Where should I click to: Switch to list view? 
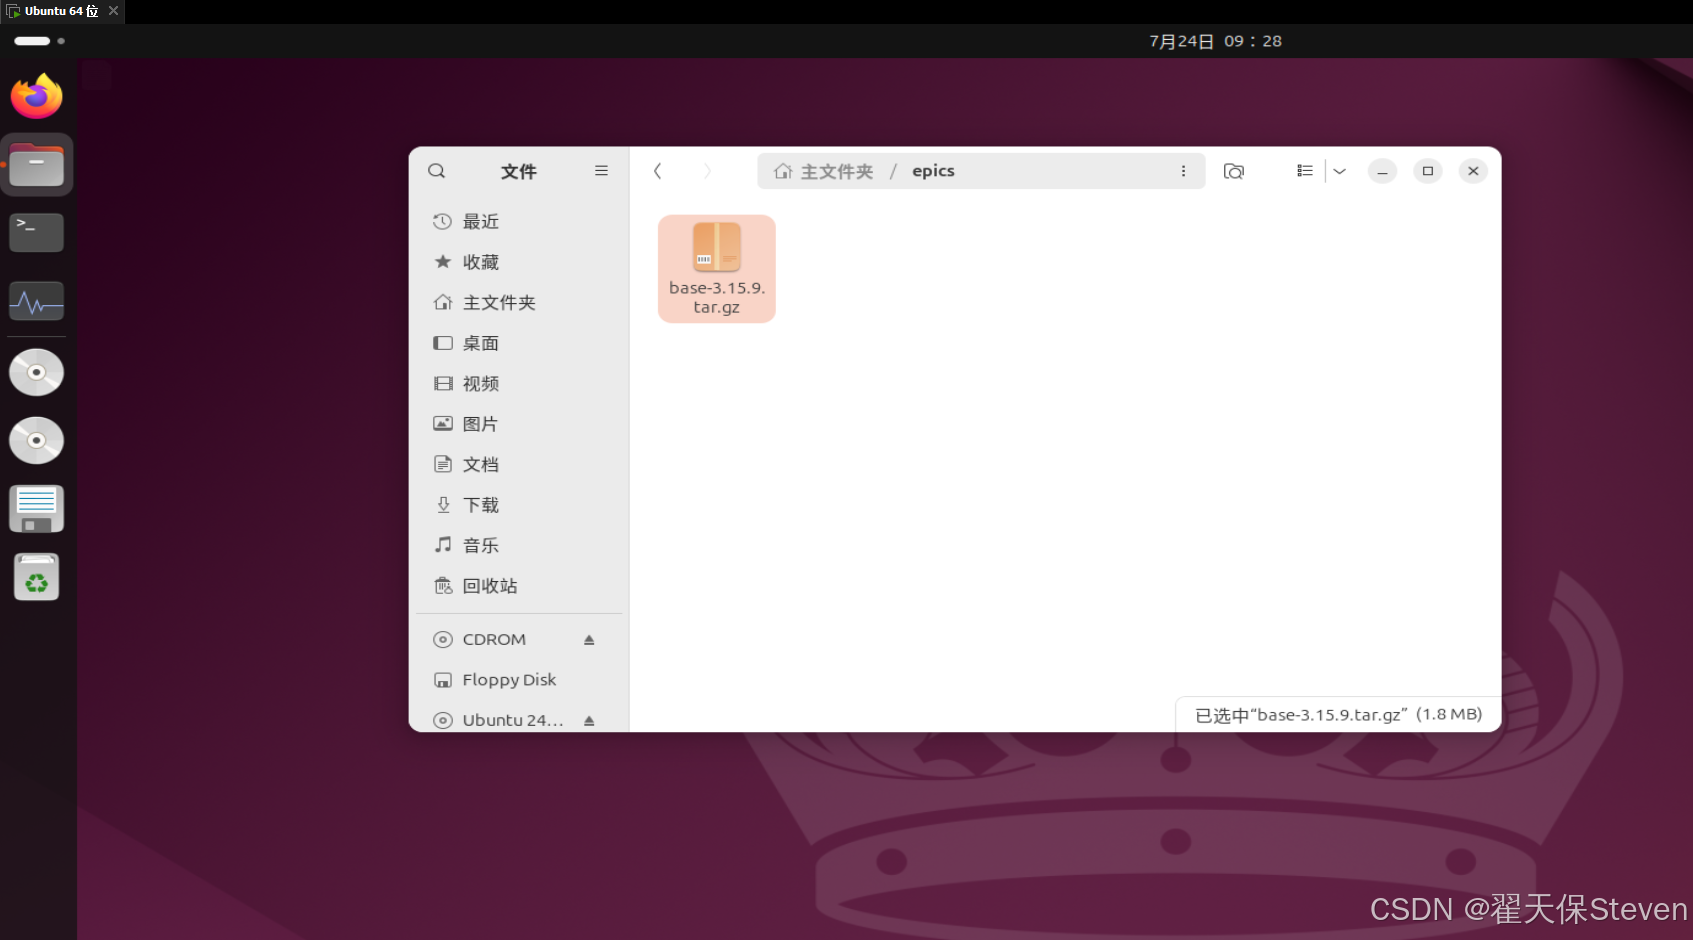(x=1304, y=171)
